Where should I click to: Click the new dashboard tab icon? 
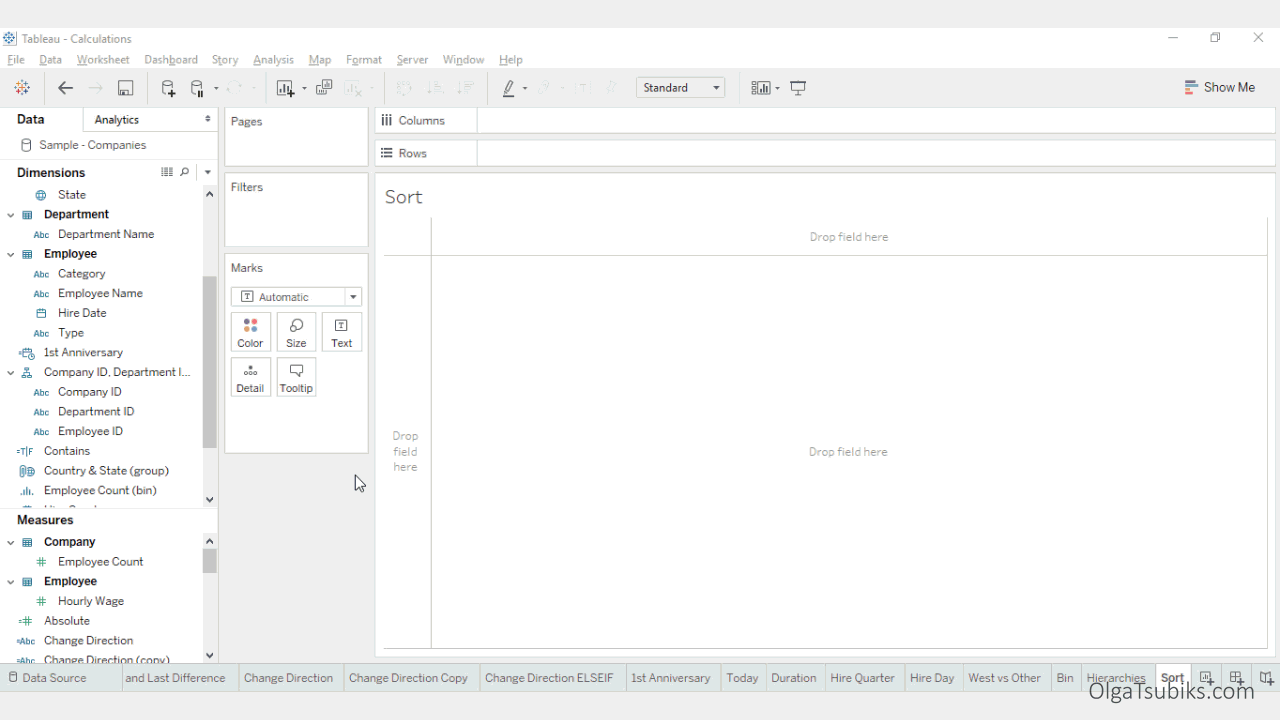(x=1237, y=677)
